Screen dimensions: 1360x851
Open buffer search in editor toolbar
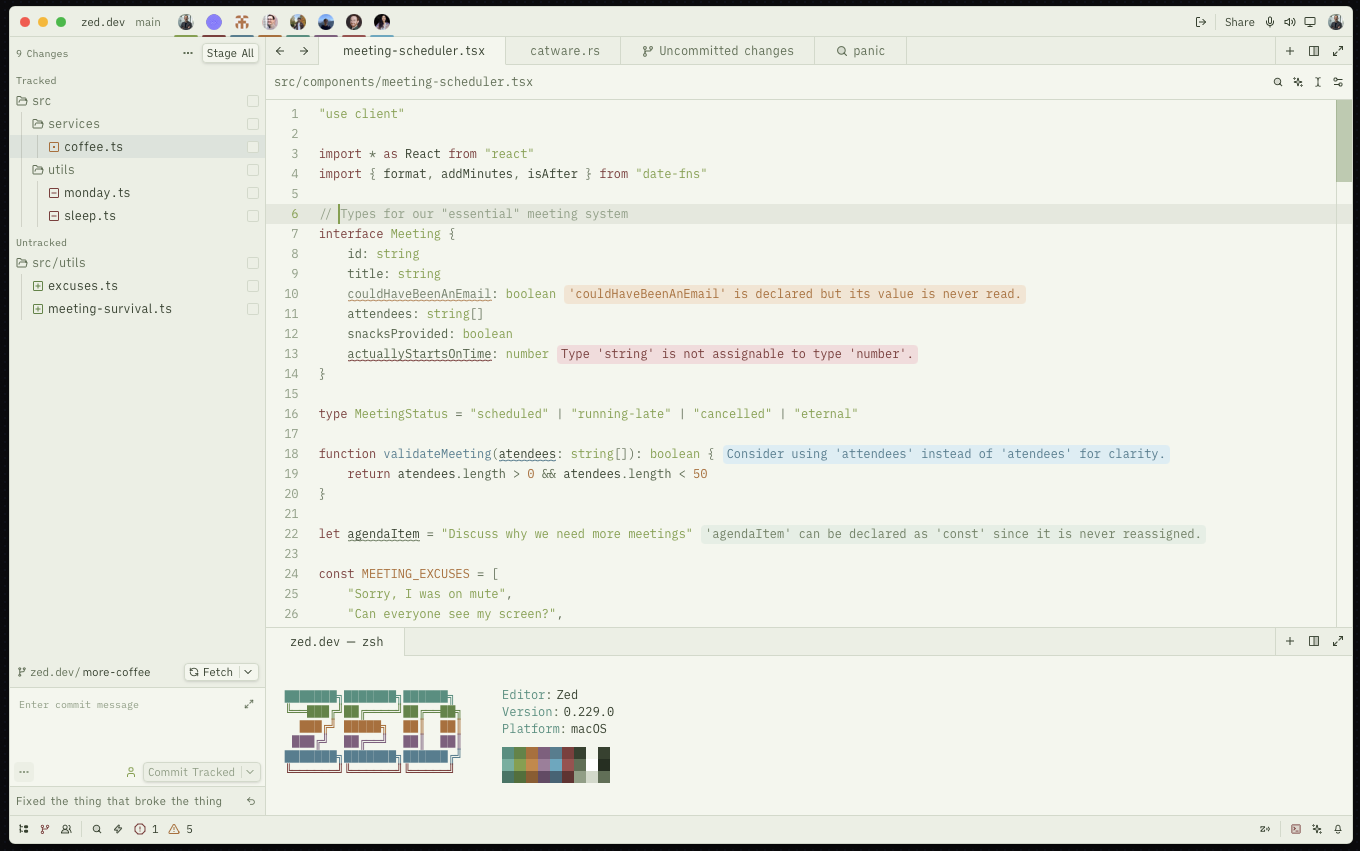[x=1278, y=82]
